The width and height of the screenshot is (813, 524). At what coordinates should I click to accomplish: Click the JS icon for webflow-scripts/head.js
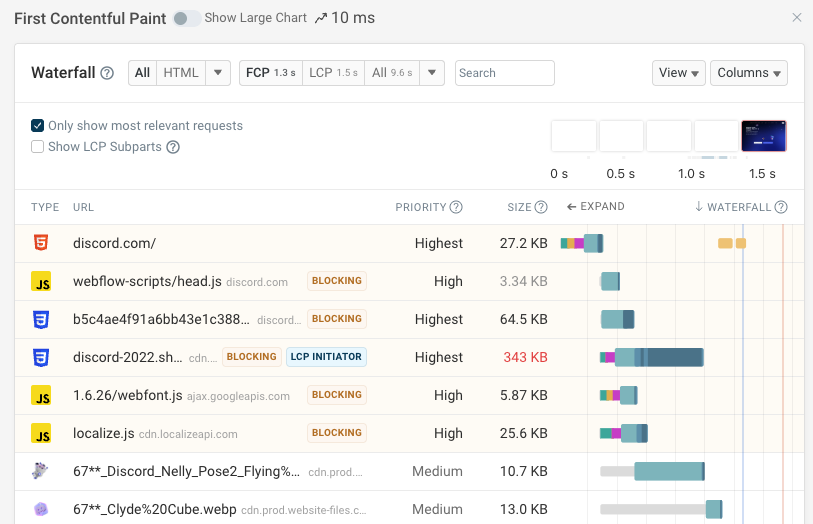[x=40, y=281]
